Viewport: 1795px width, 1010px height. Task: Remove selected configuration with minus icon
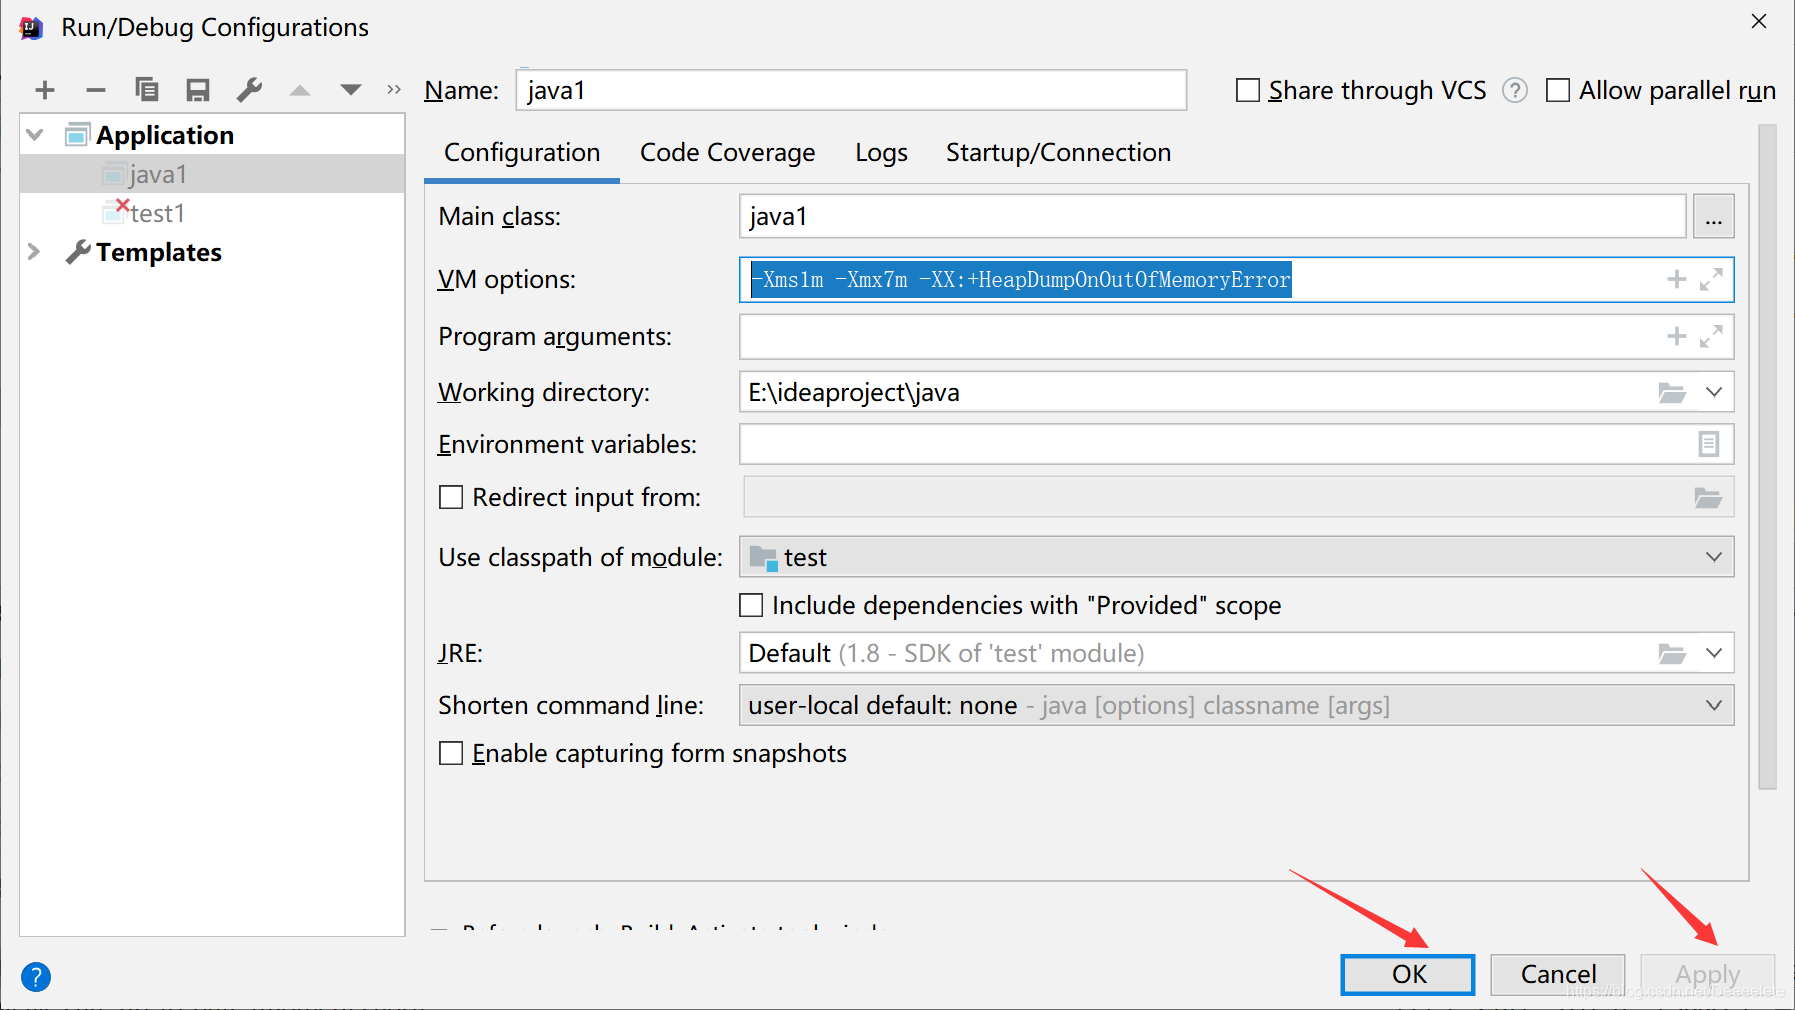(x=96, y=90)
